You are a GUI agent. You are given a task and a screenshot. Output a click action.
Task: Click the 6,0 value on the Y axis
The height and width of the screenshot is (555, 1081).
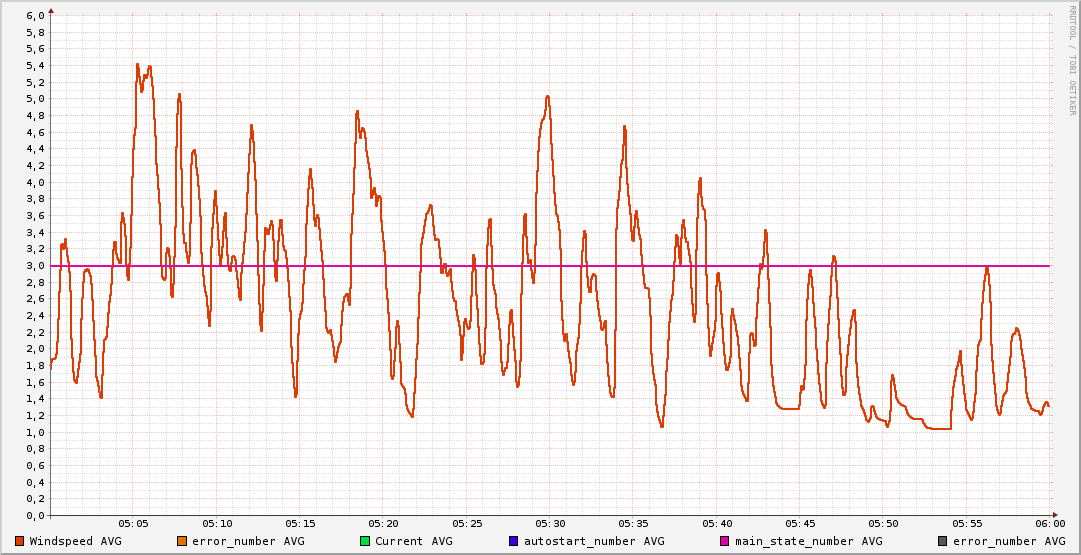coord(36,16)
